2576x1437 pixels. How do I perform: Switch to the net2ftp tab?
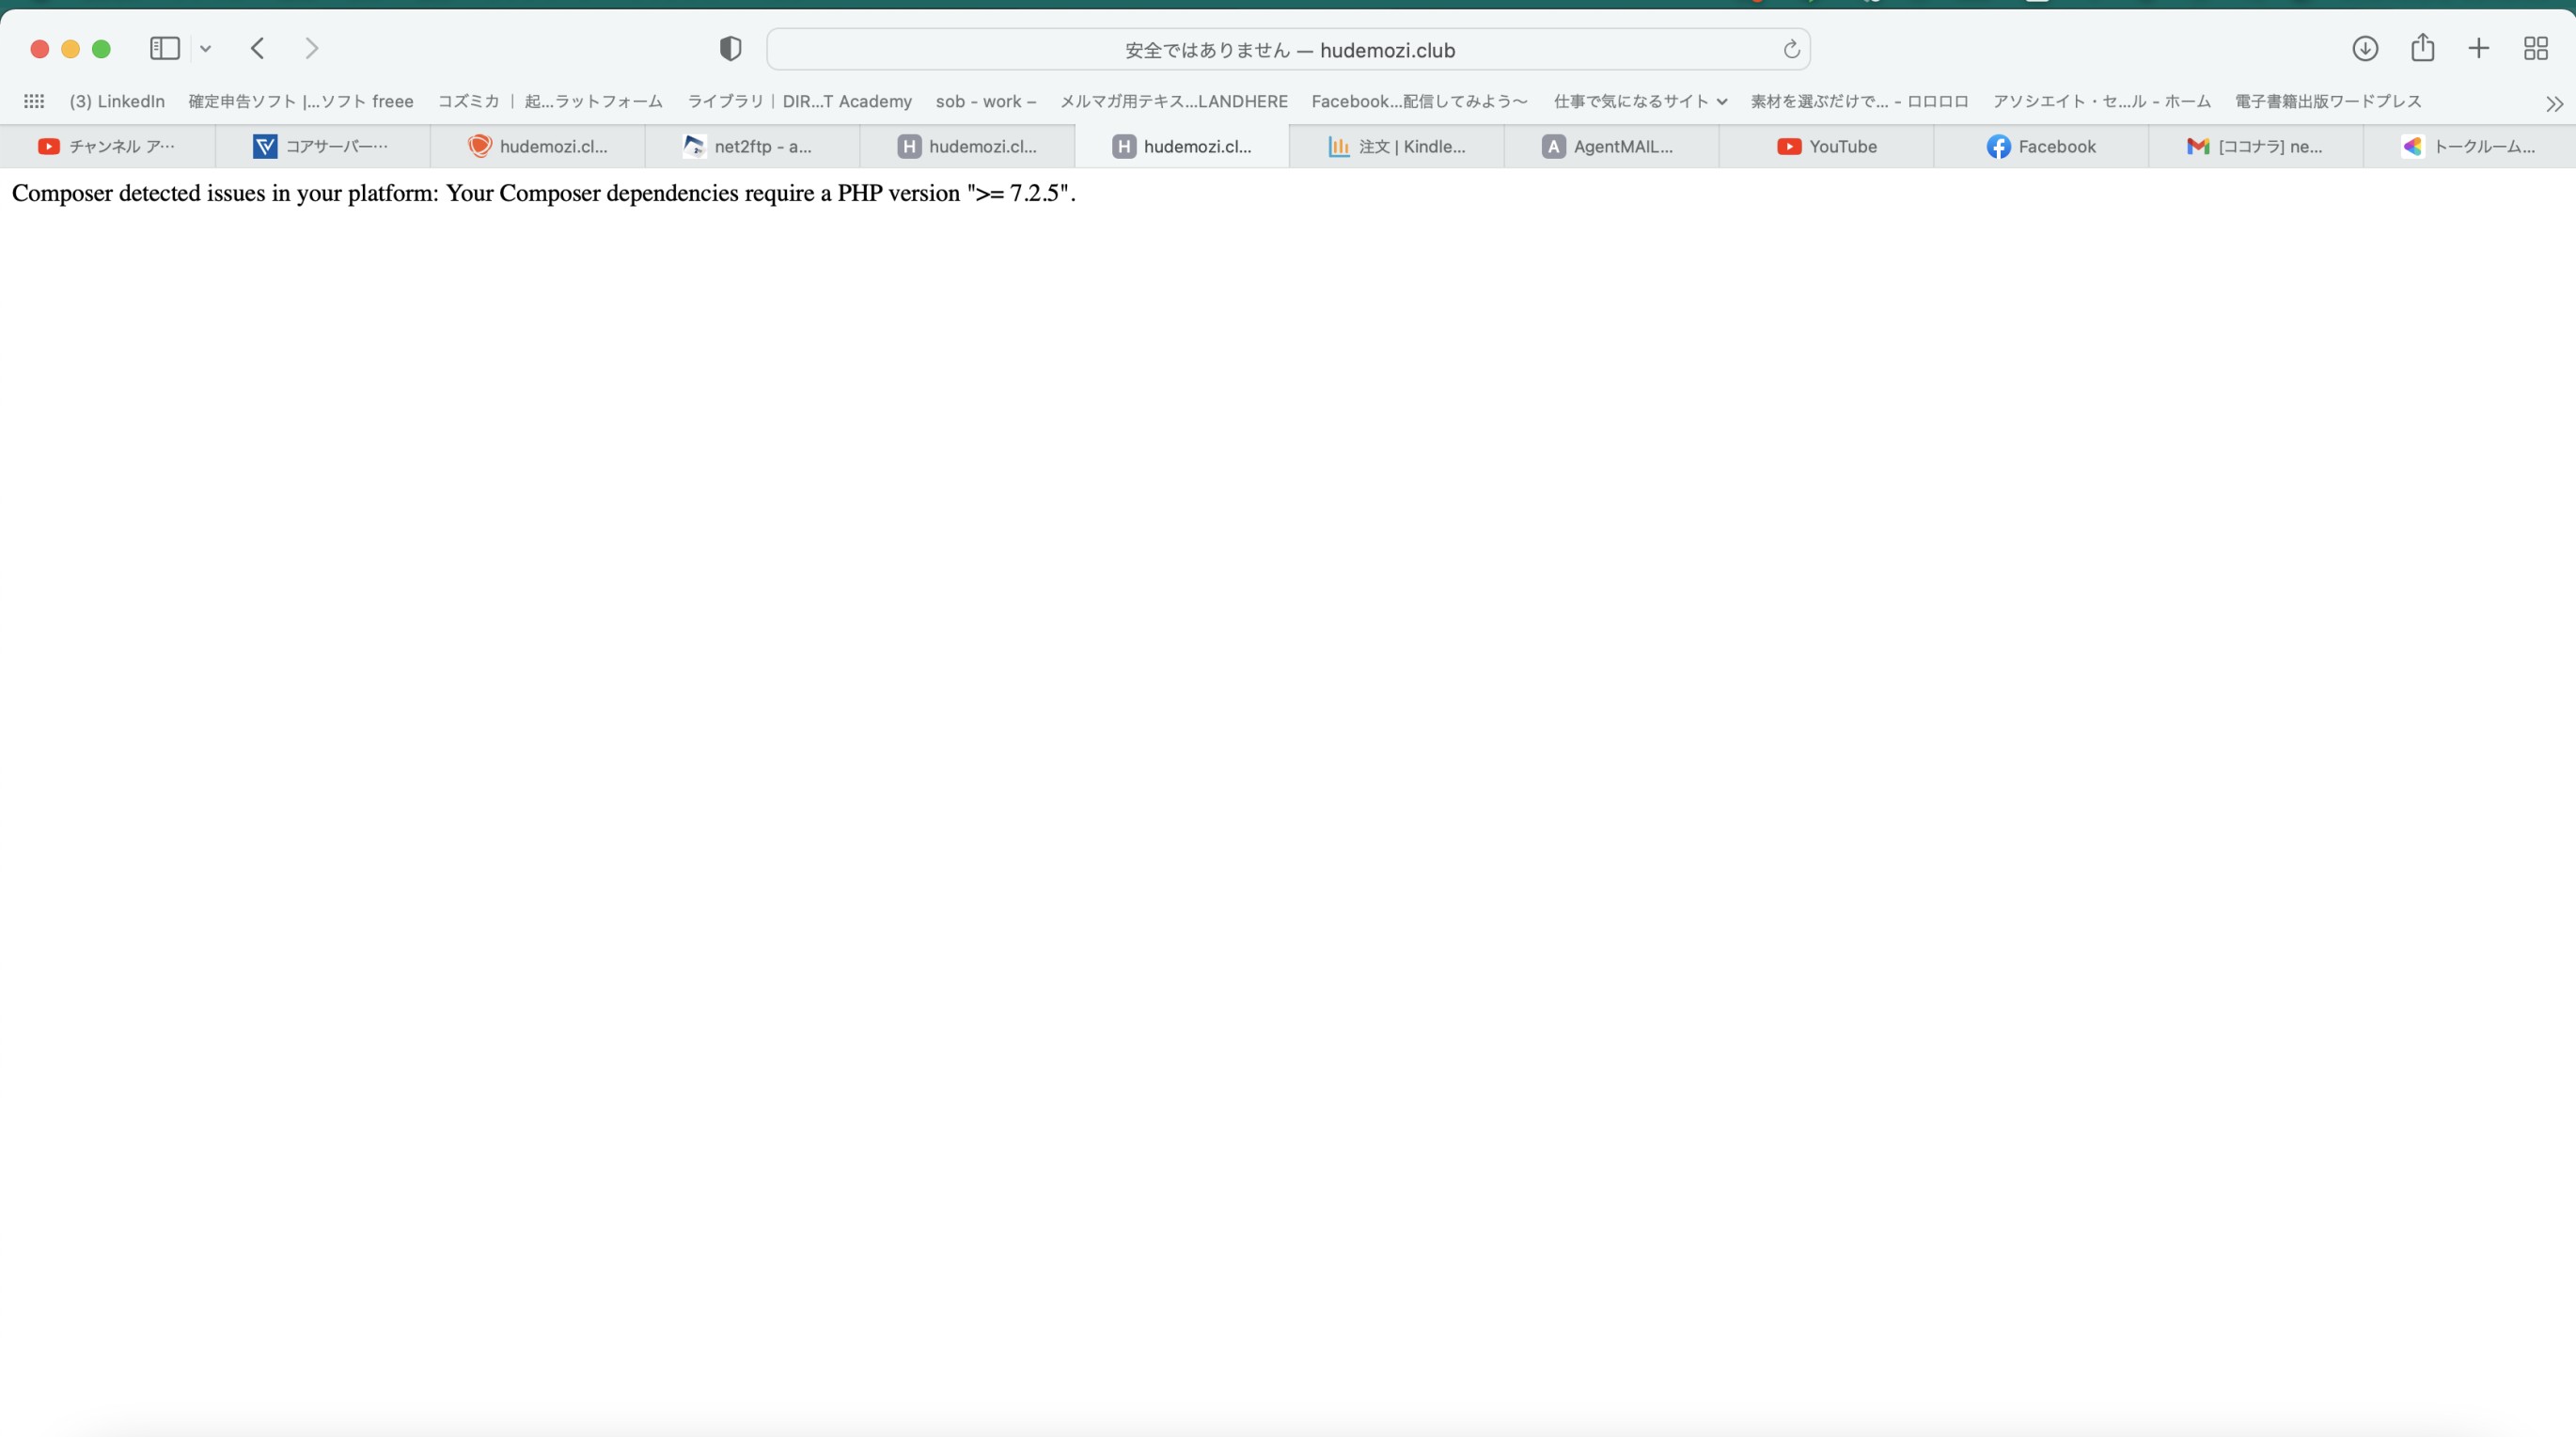(752, 146)
